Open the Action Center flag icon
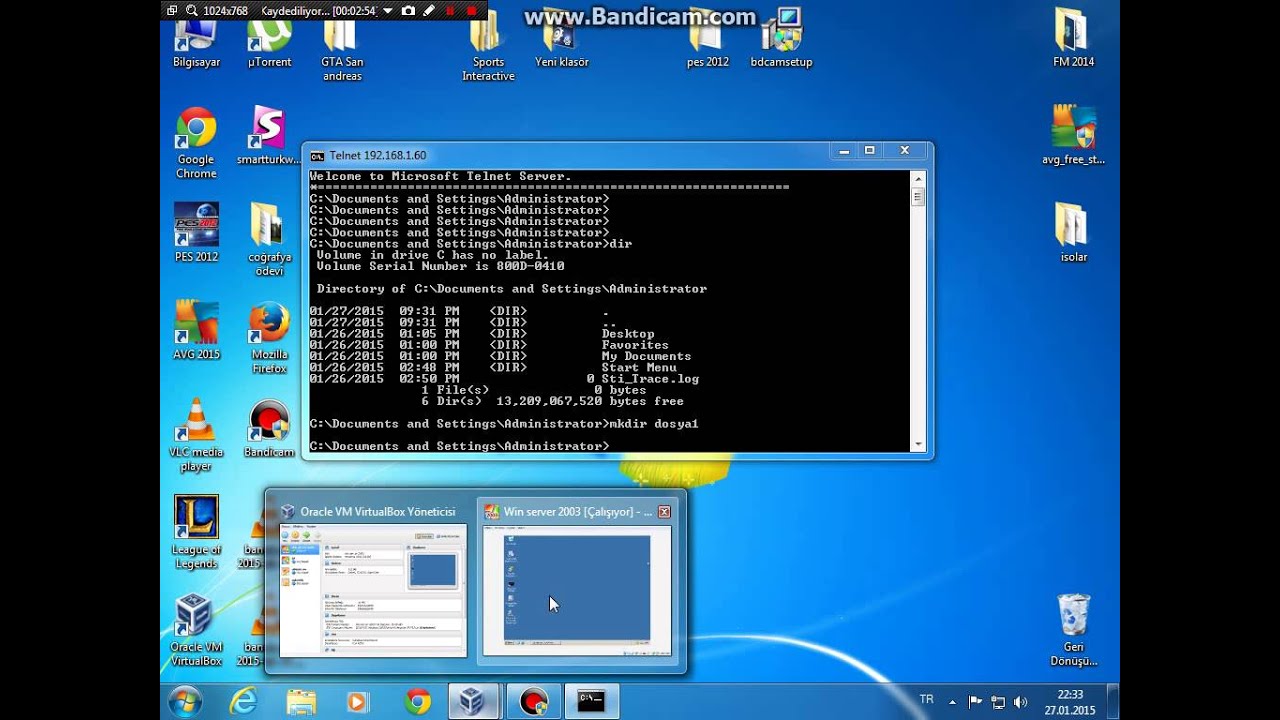The image size is (1280, 720). coord(975,702)
